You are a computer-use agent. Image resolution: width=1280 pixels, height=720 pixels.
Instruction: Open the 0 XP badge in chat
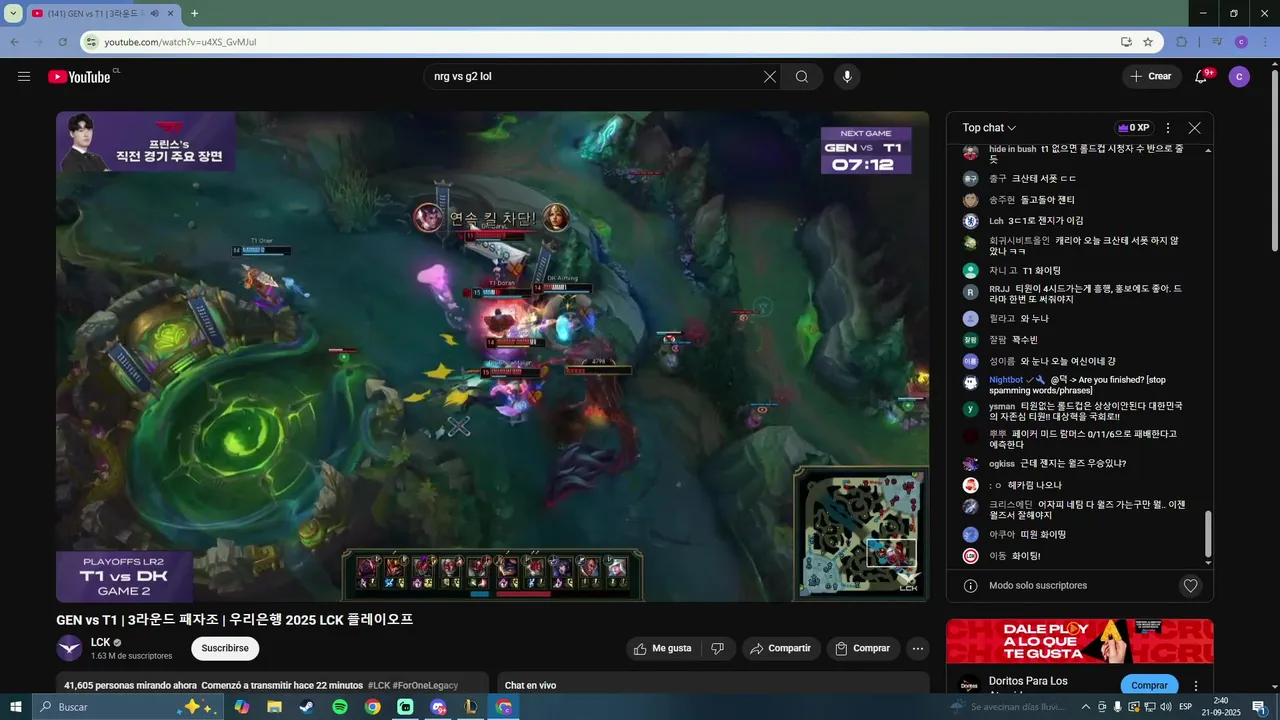[x=1134, y=128]
